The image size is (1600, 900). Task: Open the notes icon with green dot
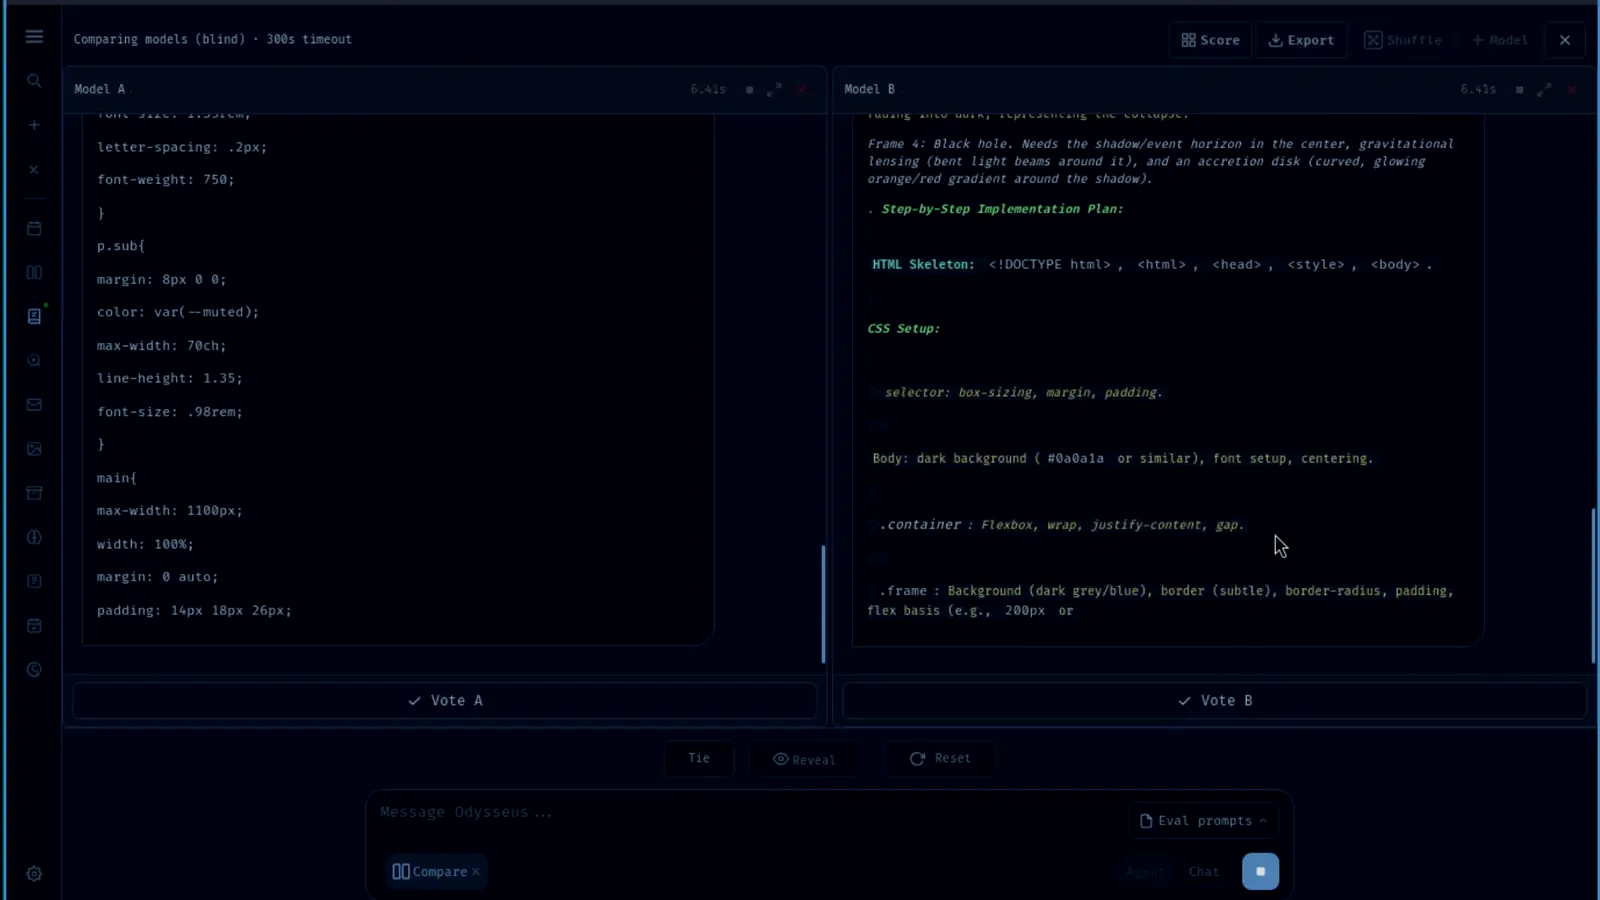pyautogui.click(x=34, y=316)
